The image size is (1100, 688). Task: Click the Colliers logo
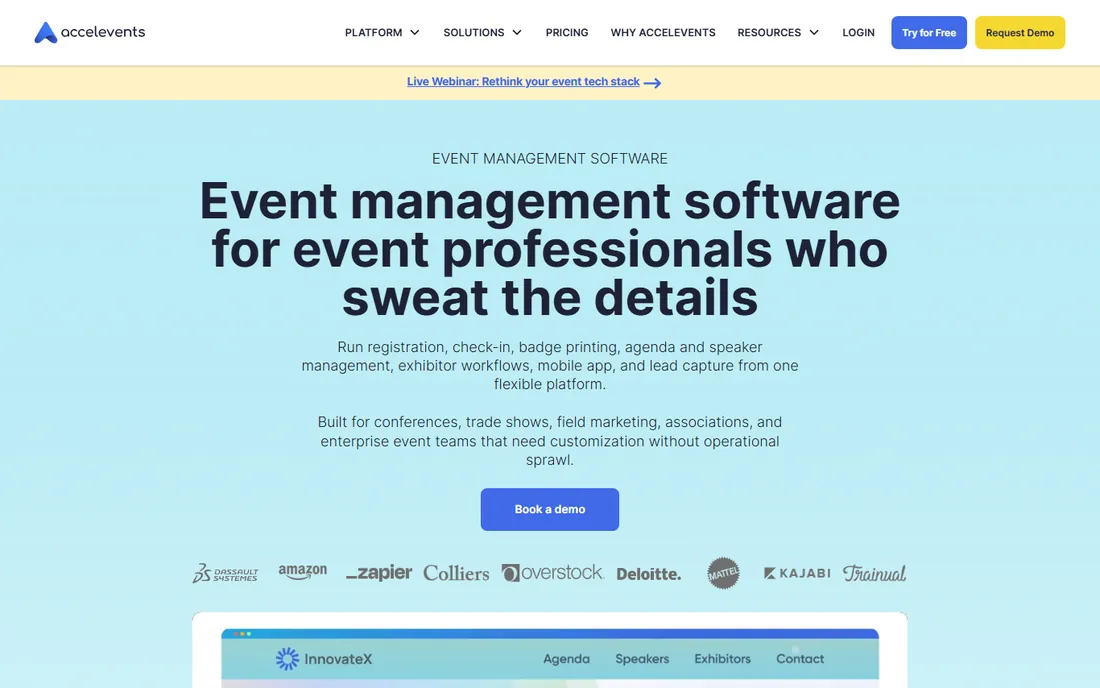coord(456,573)
